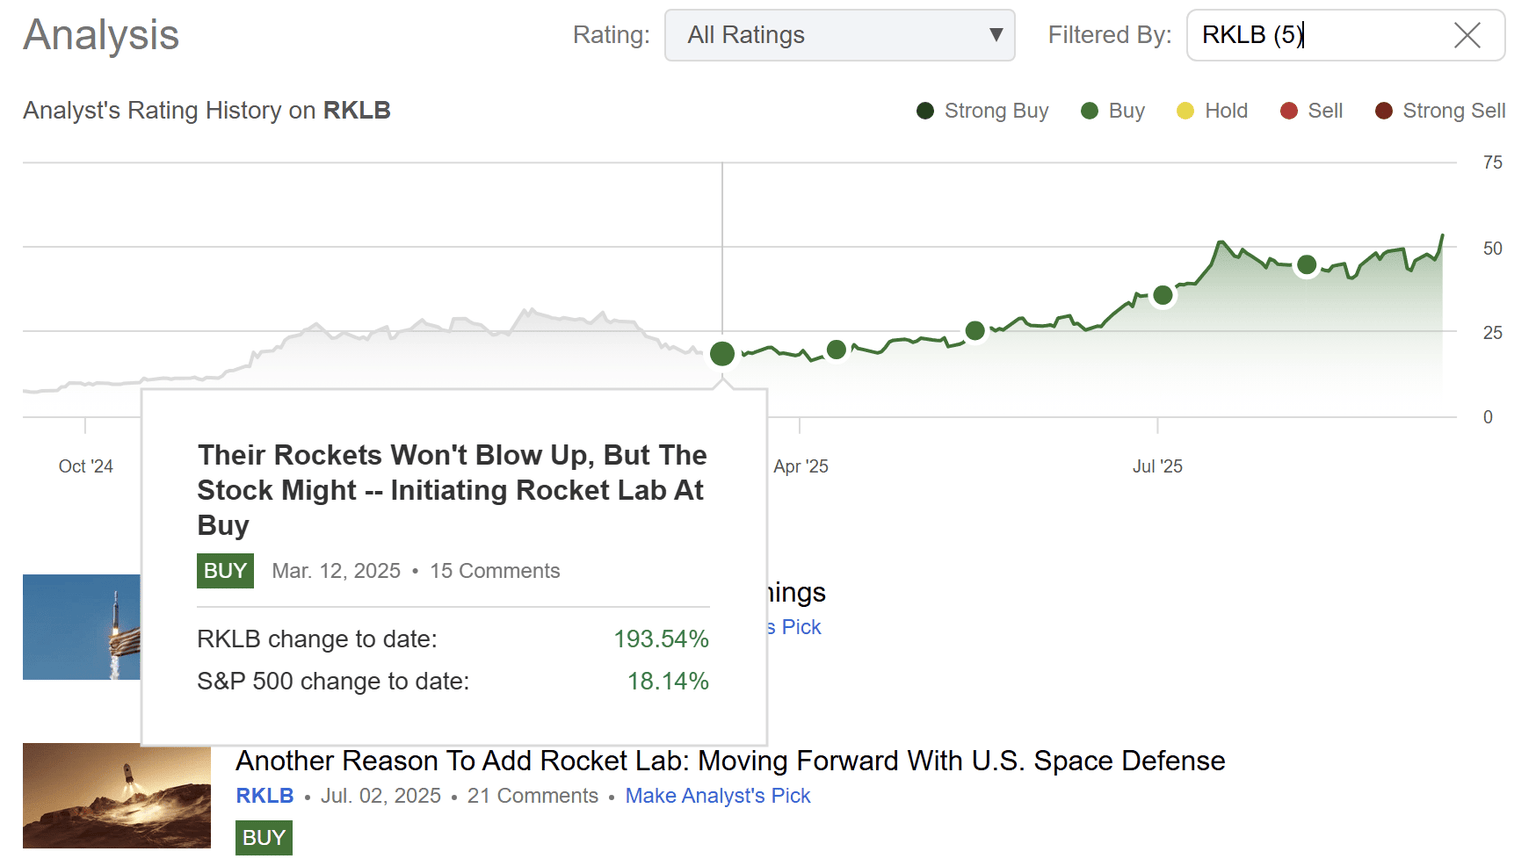The height and width of the screenshot is (866, 1536).
Task: Select the March 2025 Buy marker on chart
Action: point(721,353)
